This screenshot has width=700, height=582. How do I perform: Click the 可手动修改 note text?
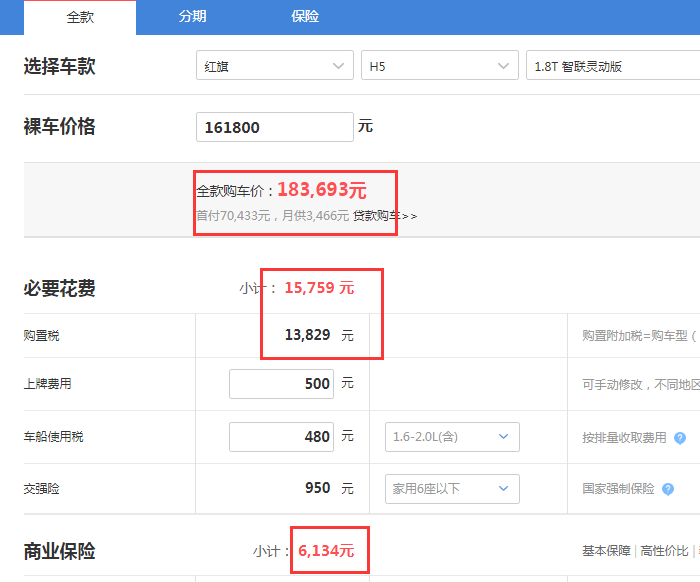pos(641,384)
